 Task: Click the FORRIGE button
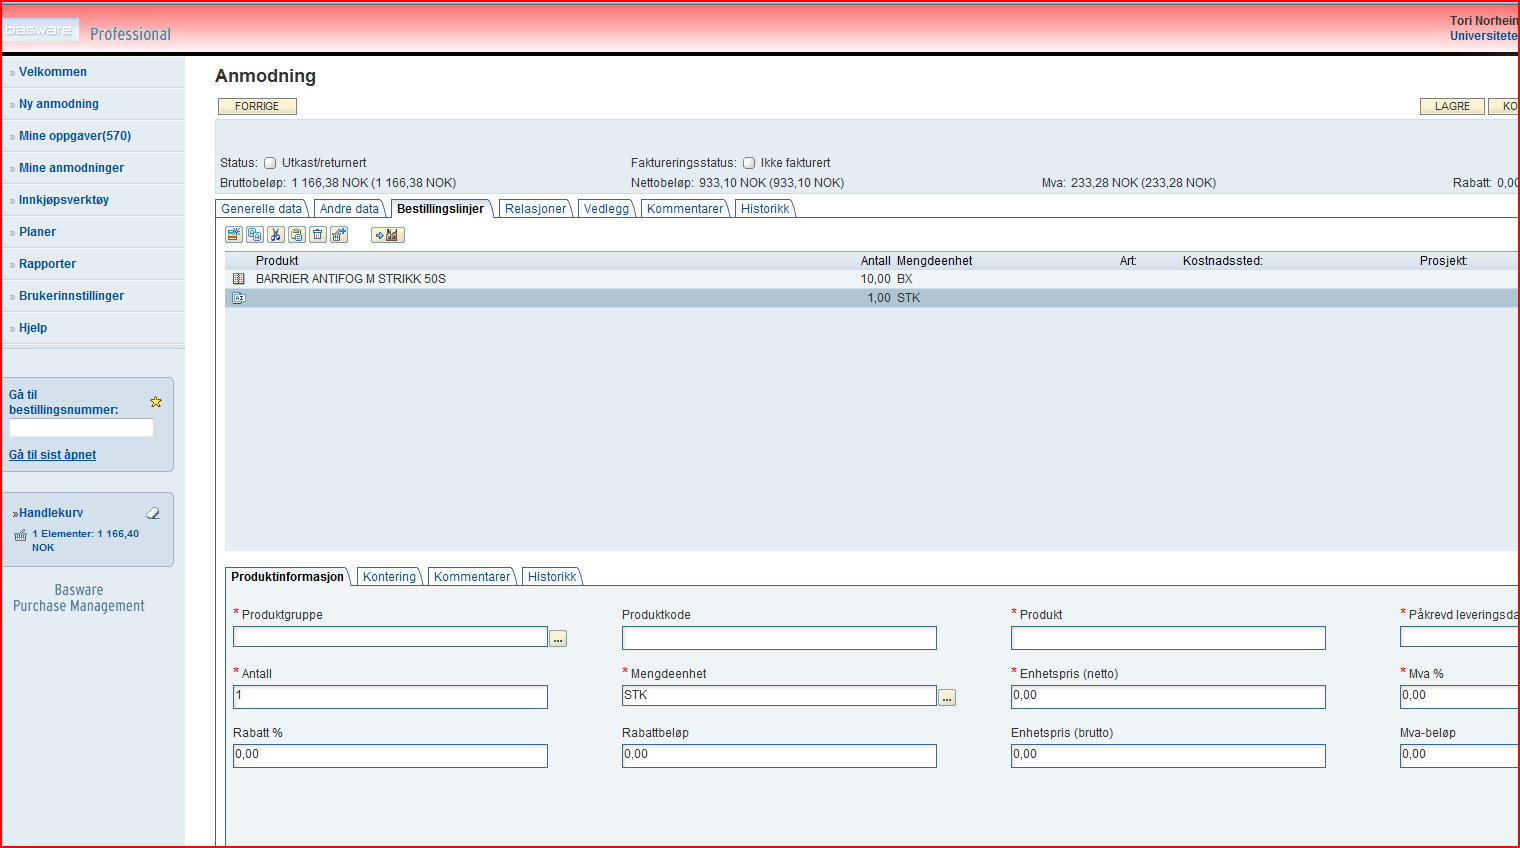(257, 106)
